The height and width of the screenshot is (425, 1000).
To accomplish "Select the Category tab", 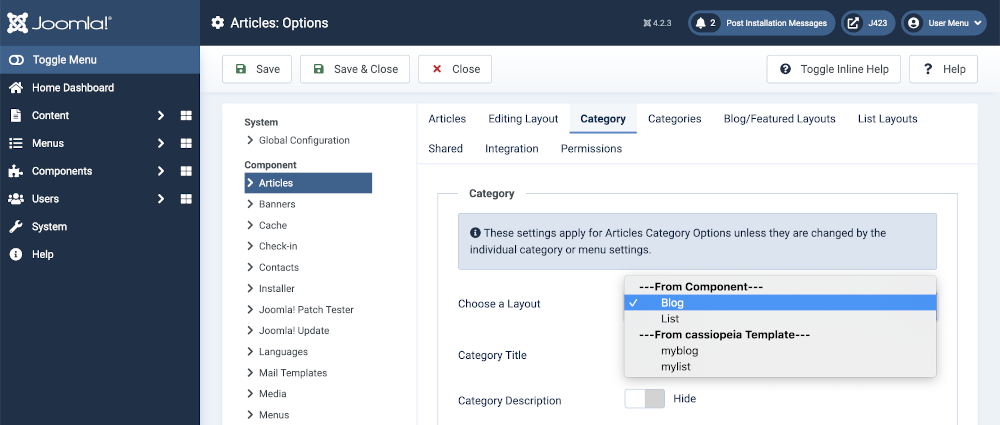I will [x=603, y=119].
